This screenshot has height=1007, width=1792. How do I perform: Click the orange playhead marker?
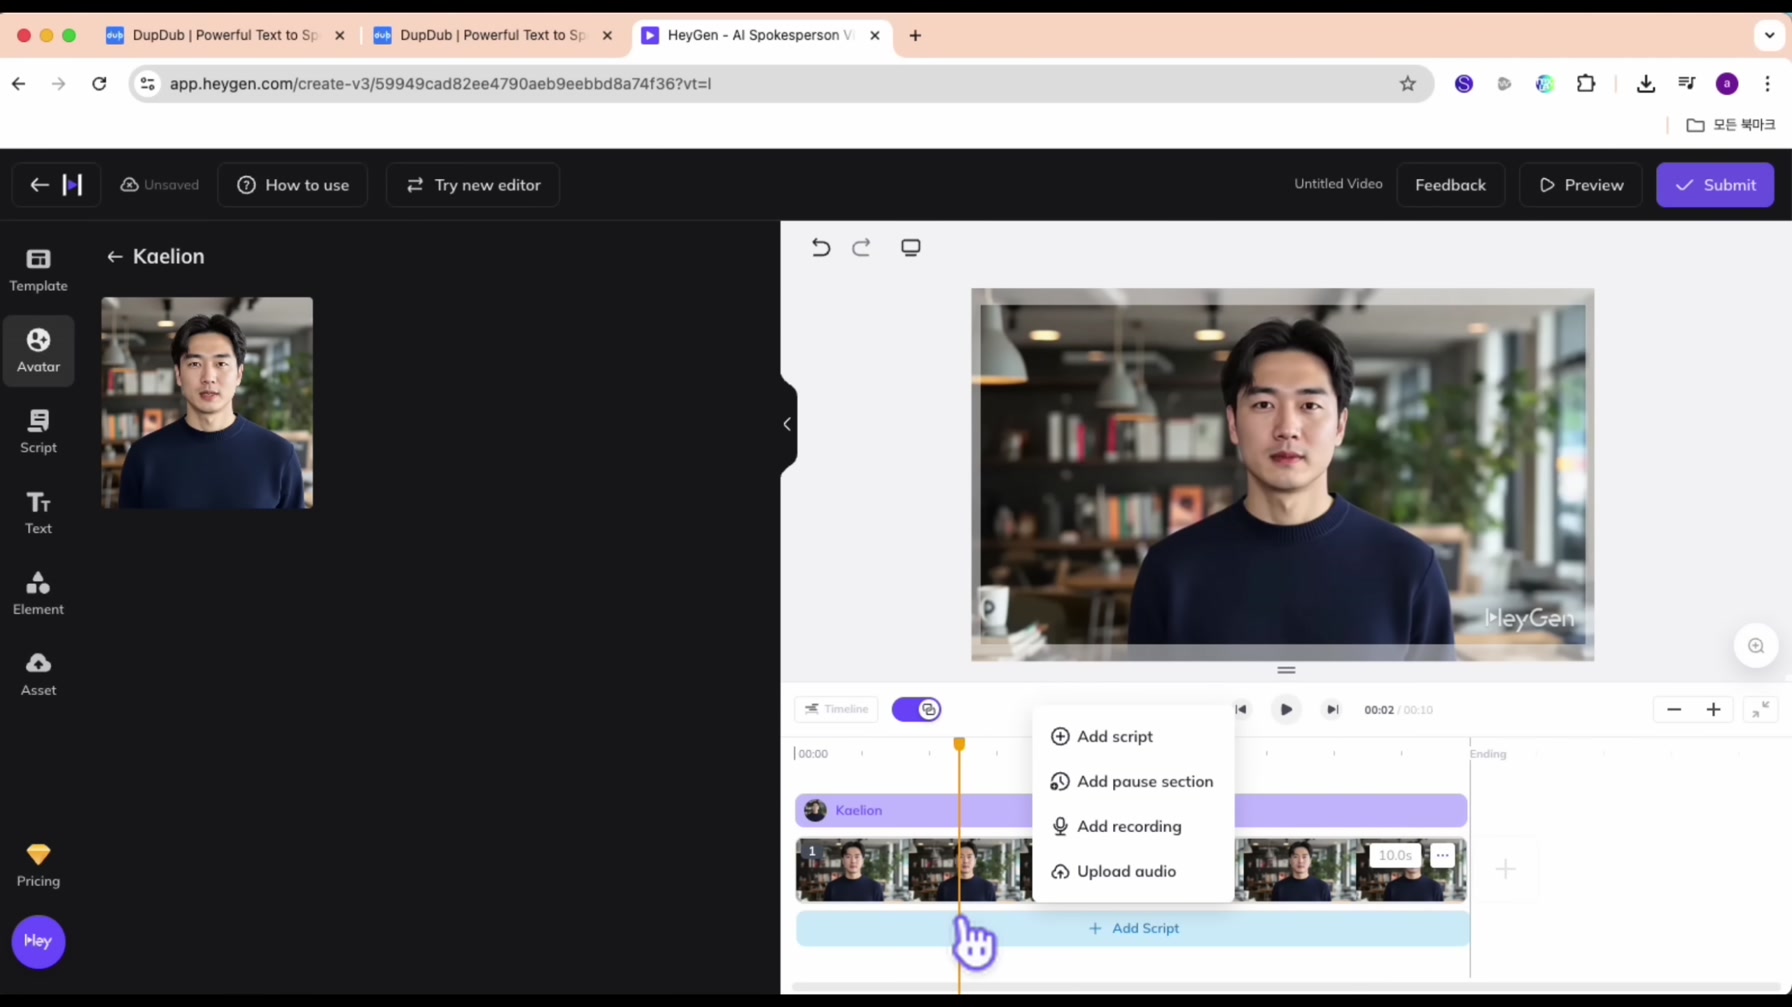click(959, 744)
